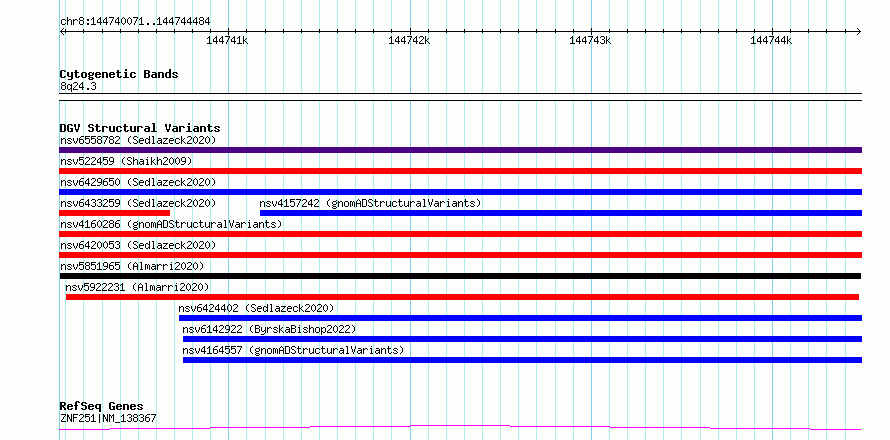Open the nsv5922231 (Almarri2020) label

tap(137, 287)
